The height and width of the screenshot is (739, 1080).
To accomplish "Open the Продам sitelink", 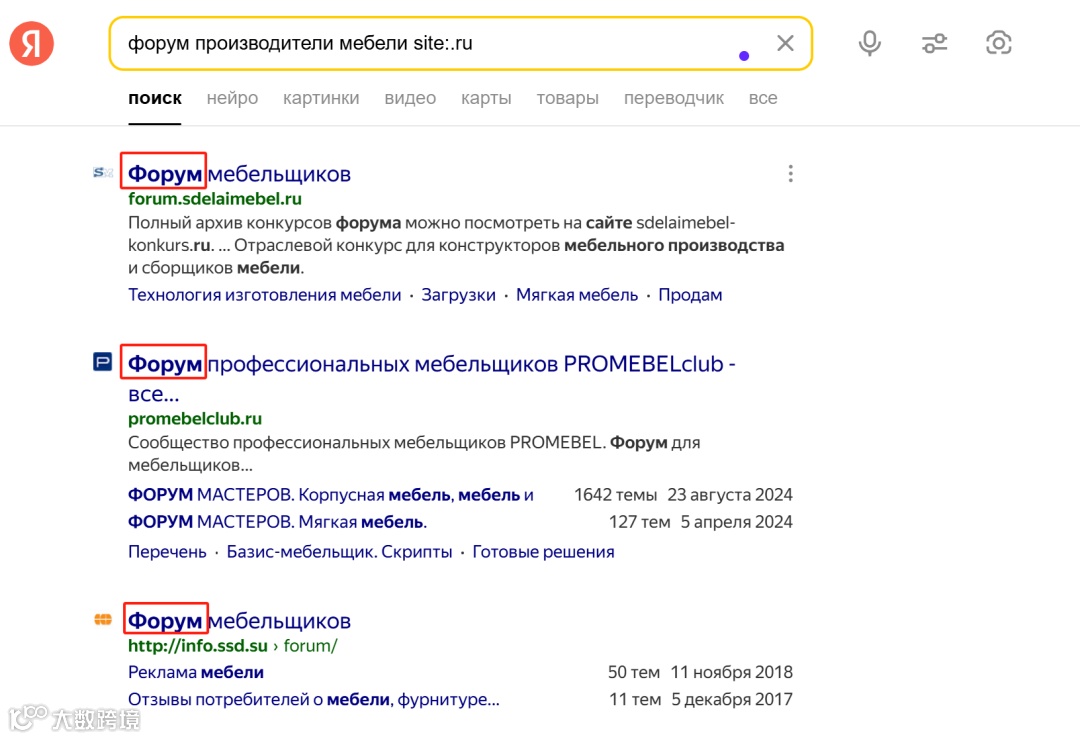I will point(690,295).
